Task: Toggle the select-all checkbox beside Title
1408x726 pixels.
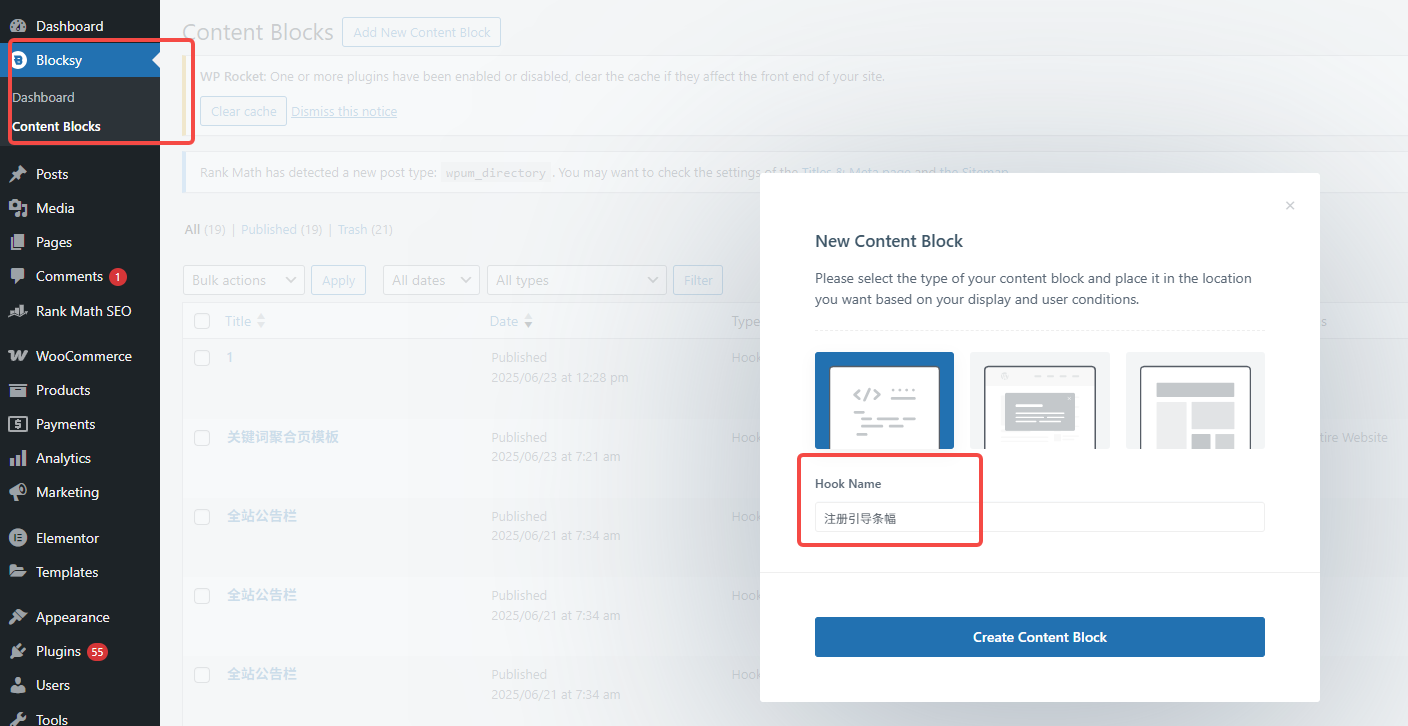Action: tap(202, 321)
